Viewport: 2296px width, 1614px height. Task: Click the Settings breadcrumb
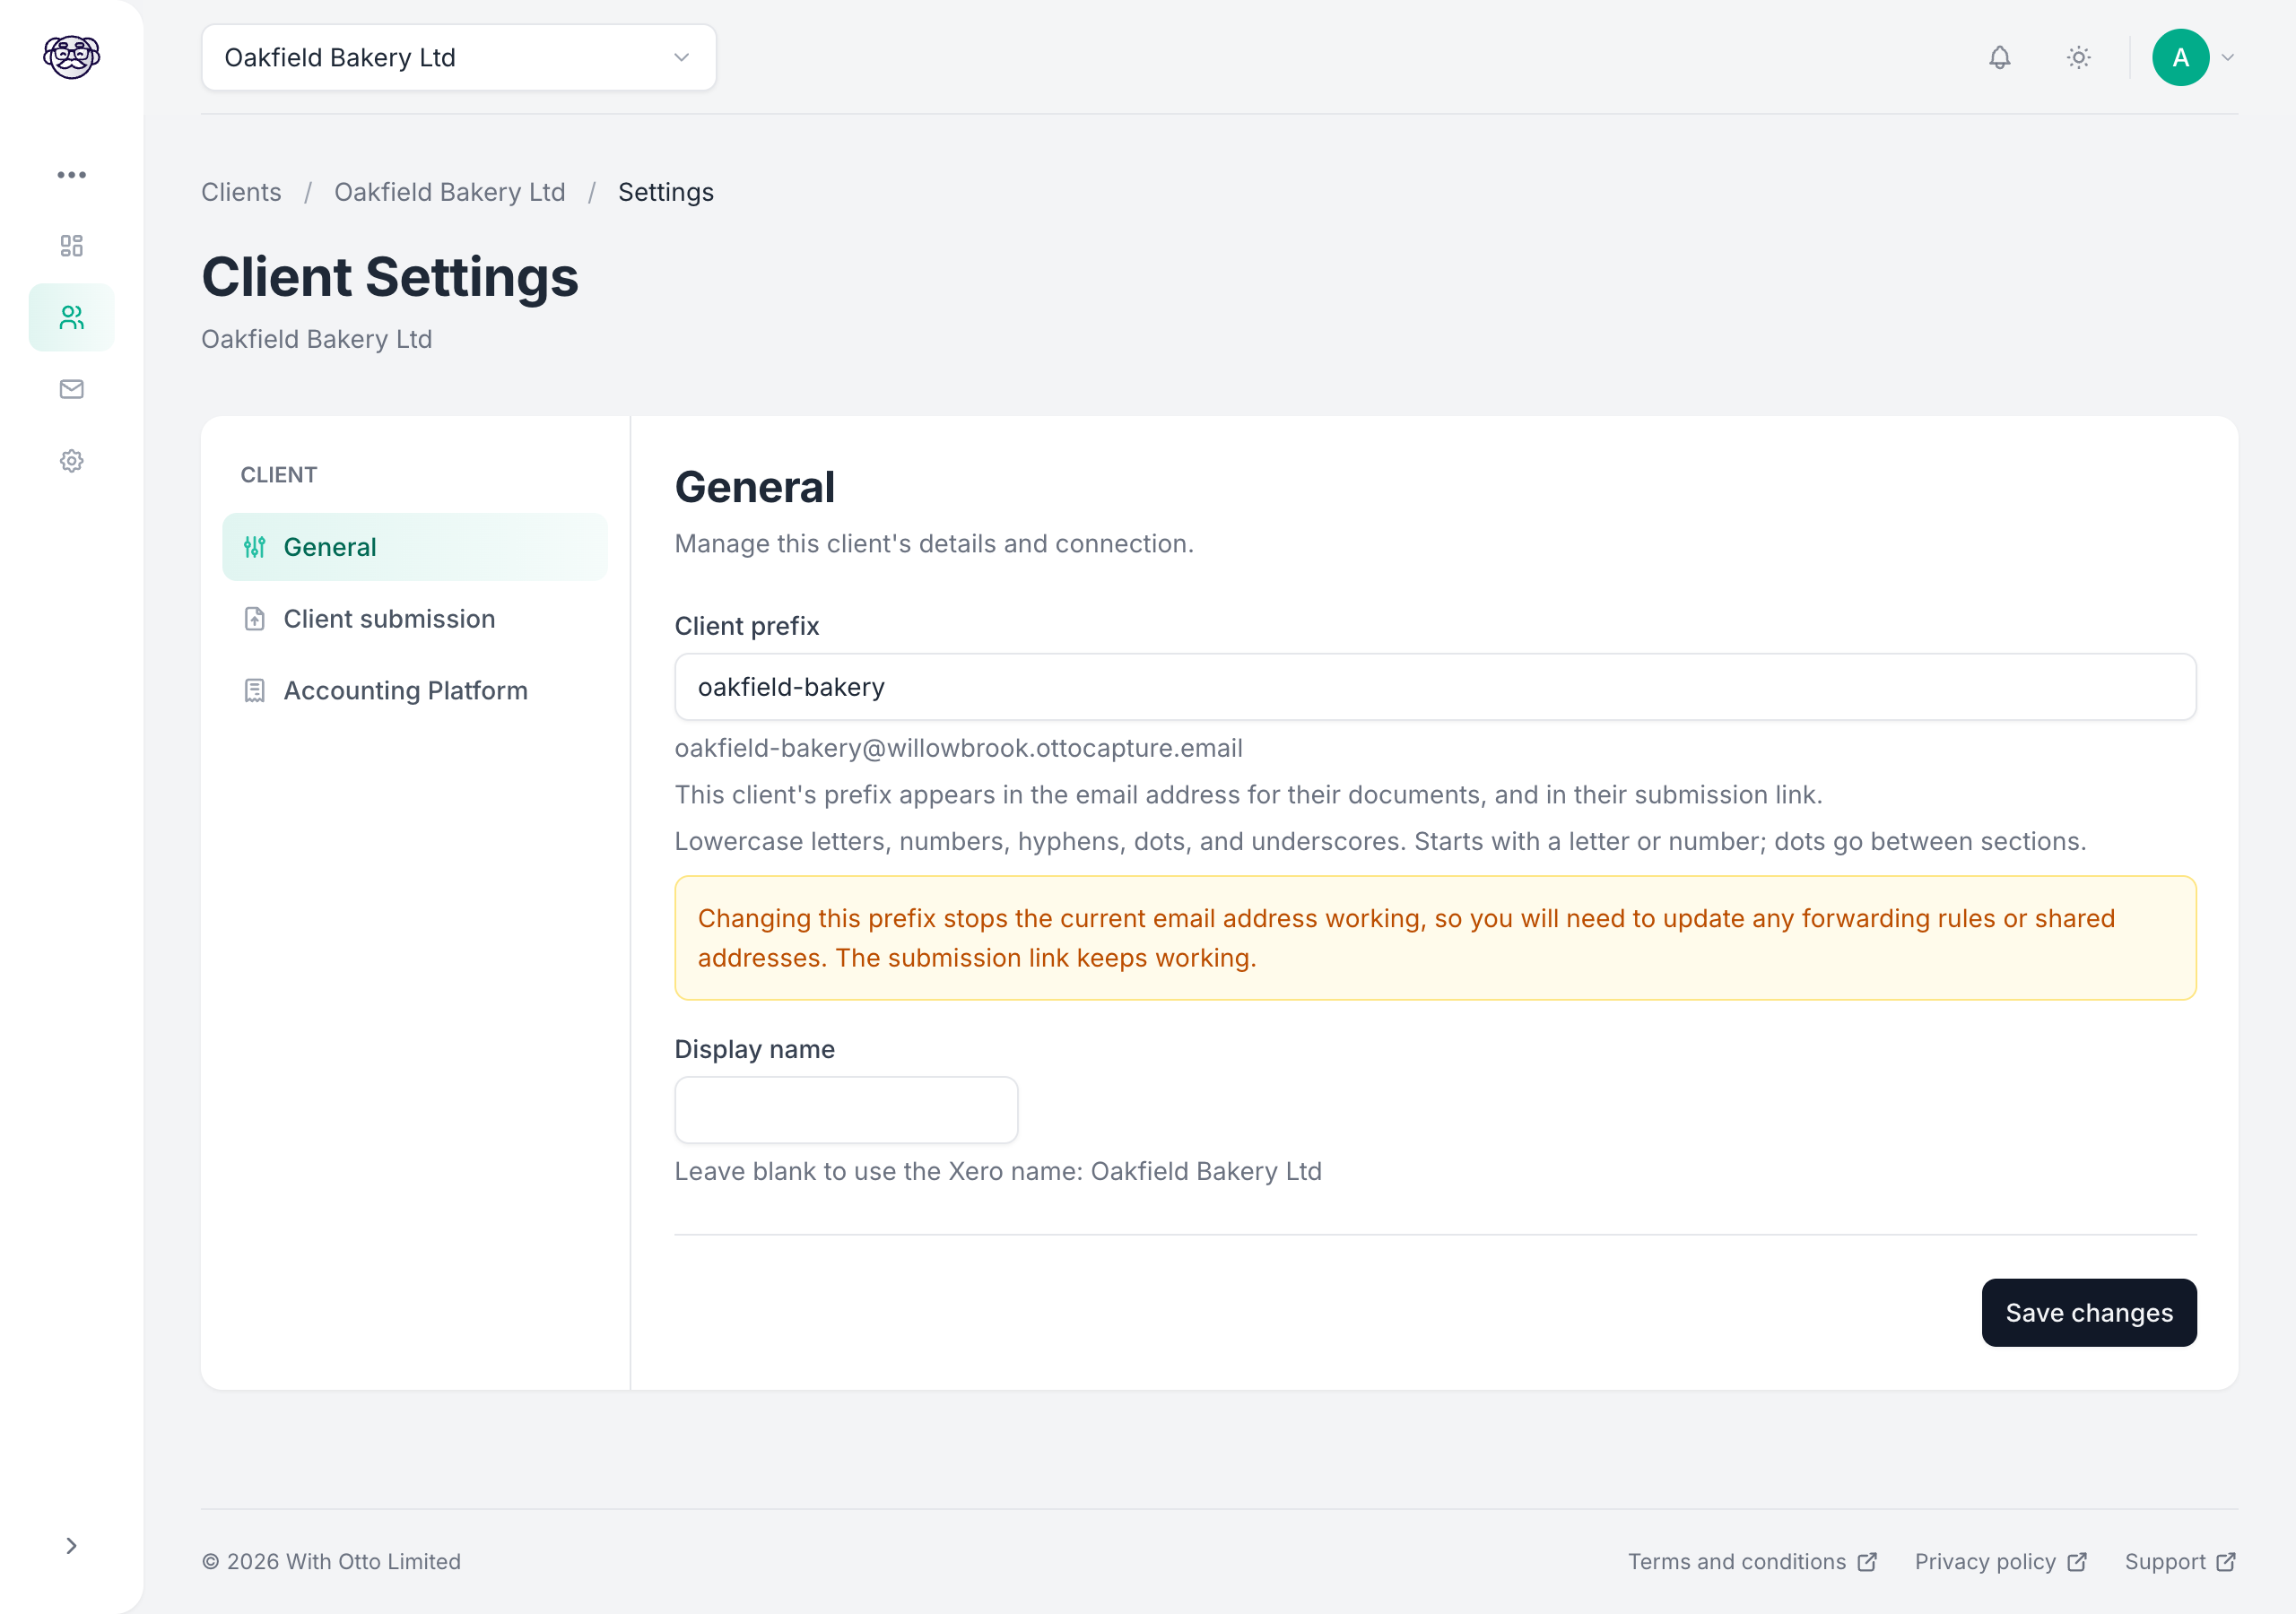pyautogui.click(x=666, y=192)
